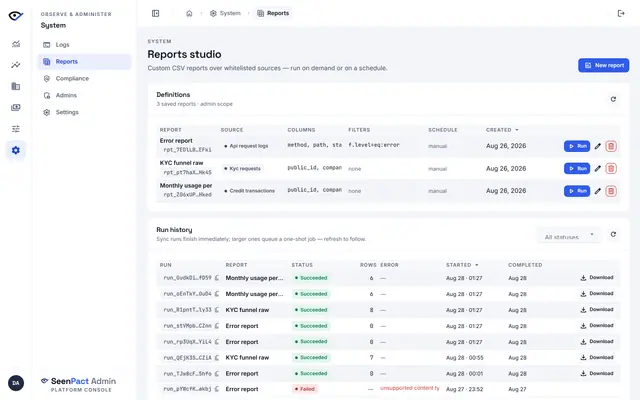640x400 pixels.
Task: Copy run ID run_6udk0i..f059
Action: pyautogui.click(x=217, y=278)
